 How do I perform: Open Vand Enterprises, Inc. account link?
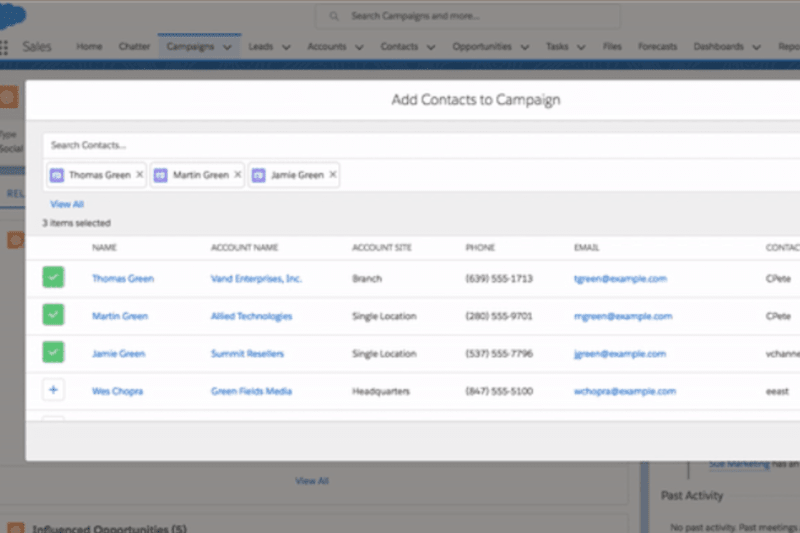256,278
